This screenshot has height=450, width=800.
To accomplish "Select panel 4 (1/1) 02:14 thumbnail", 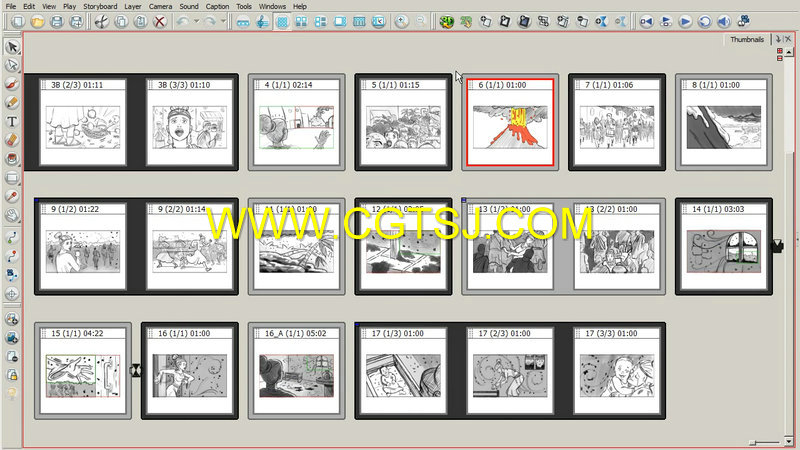I will (x=296, y=122).
